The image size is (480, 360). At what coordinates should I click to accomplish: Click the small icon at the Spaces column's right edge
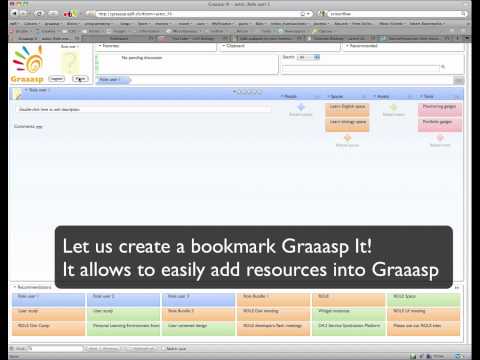(364, 96)
